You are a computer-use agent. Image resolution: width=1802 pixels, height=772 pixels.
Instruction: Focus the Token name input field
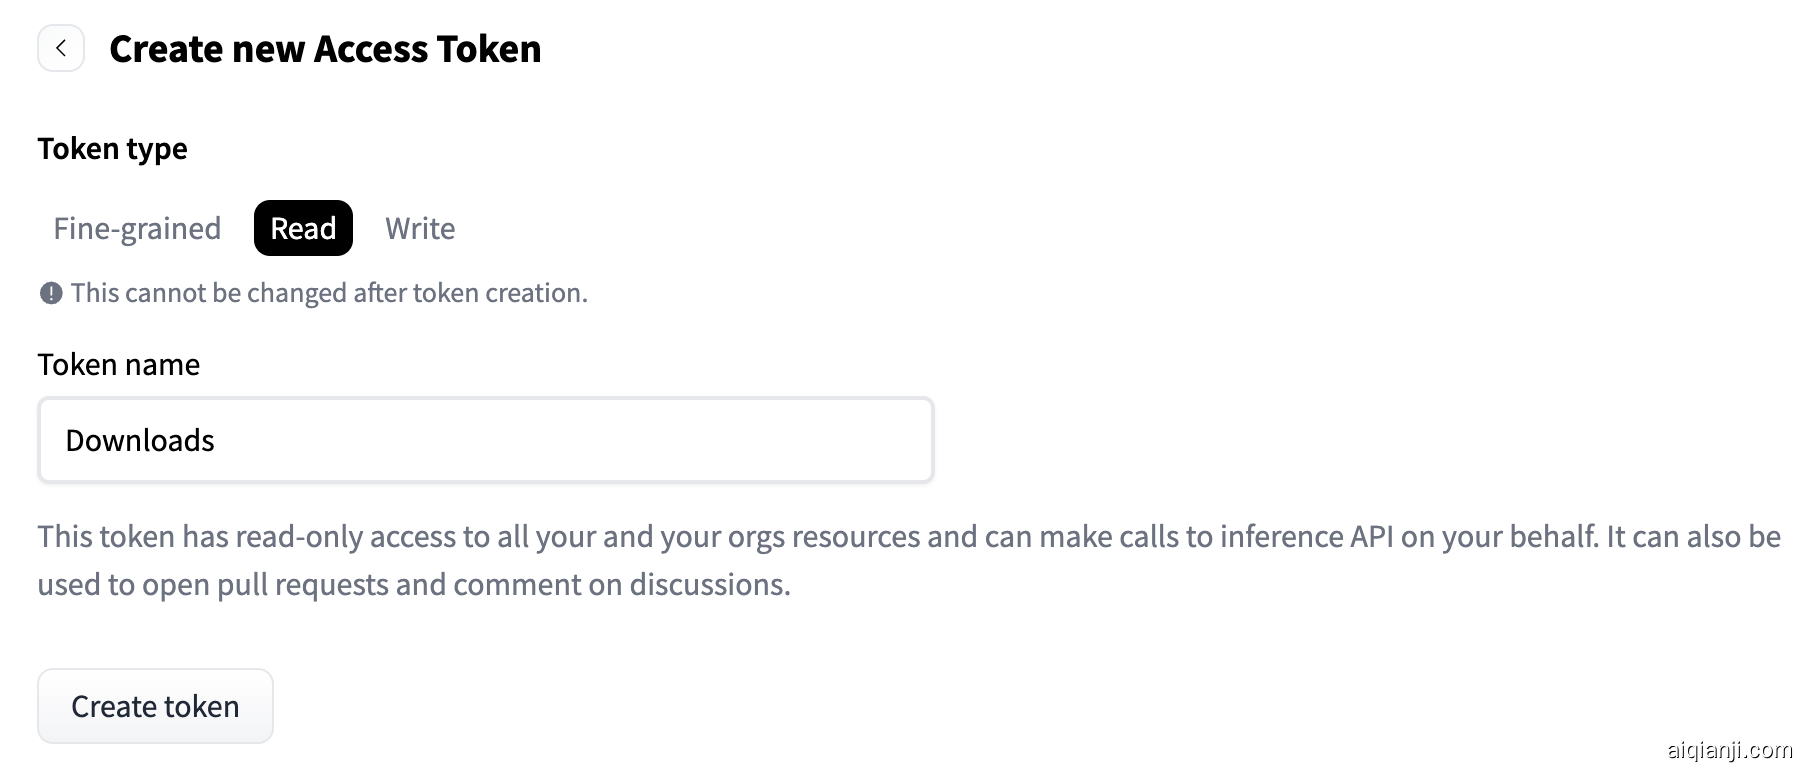pyautogui.click(x=486, y=440)
